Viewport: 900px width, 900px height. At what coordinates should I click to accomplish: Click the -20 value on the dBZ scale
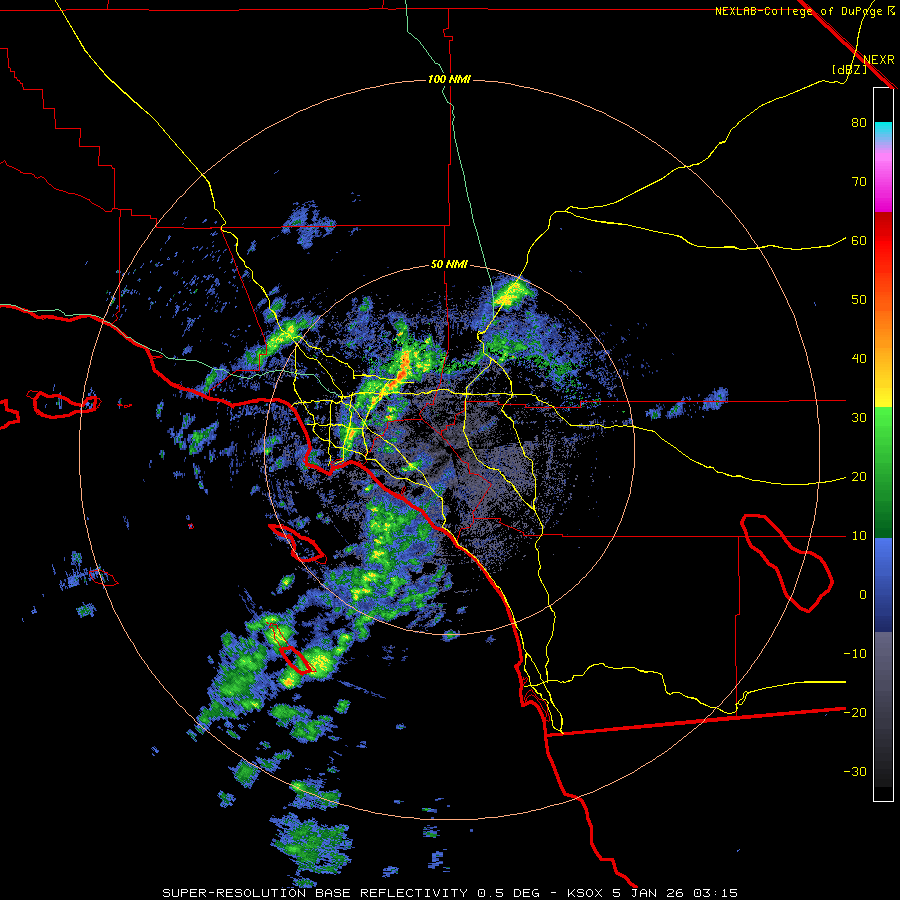point(855,712)
